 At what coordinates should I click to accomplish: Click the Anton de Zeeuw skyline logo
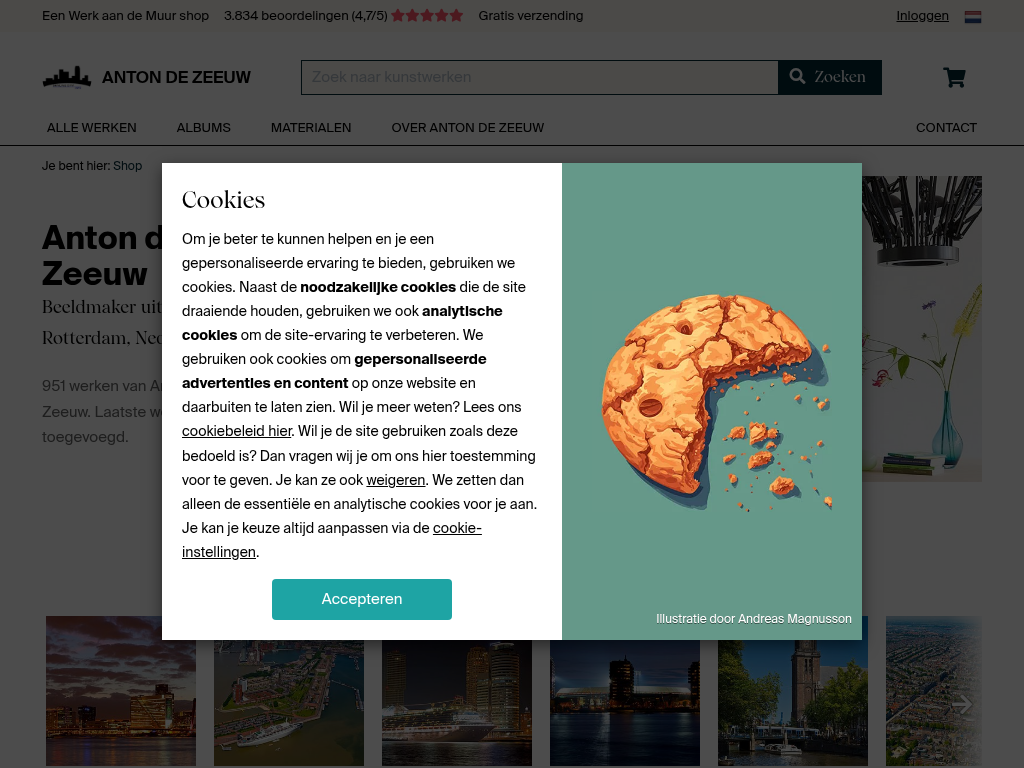coord(67,77)
